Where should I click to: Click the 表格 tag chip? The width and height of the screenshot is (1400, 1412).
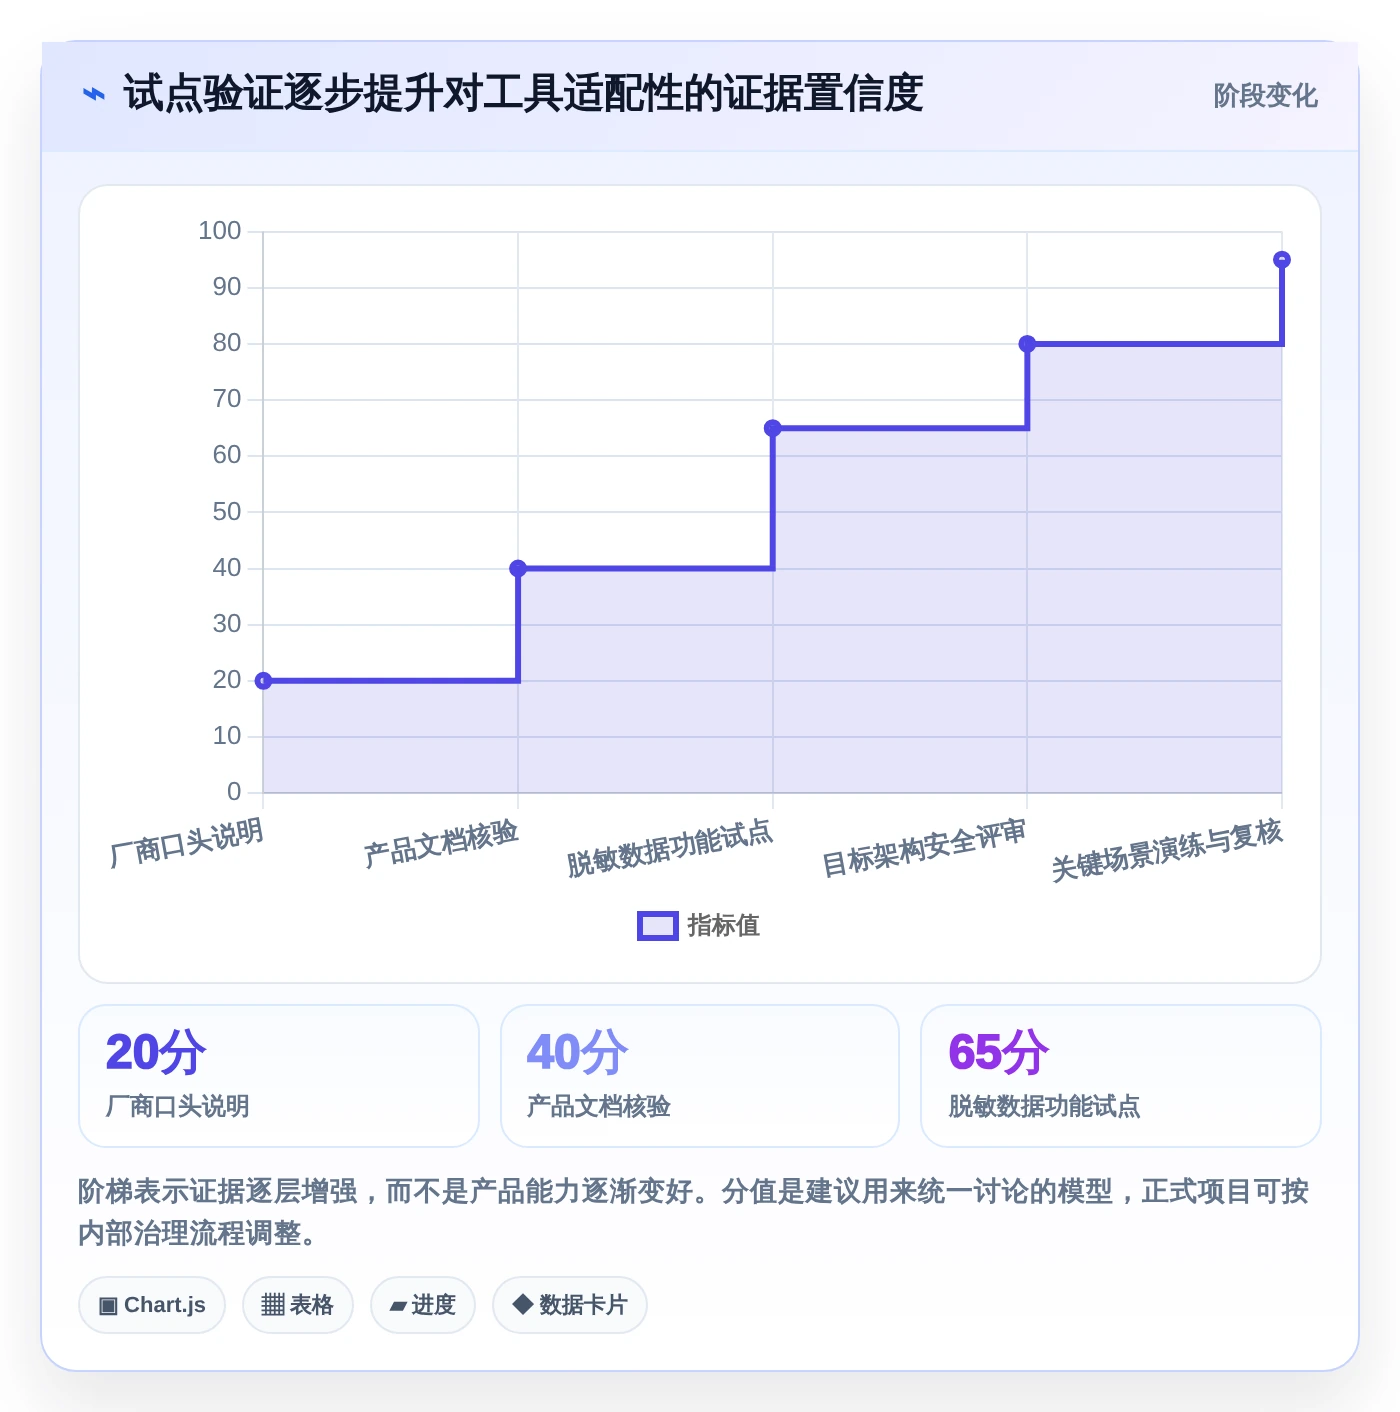click(x=298, y=1305)
